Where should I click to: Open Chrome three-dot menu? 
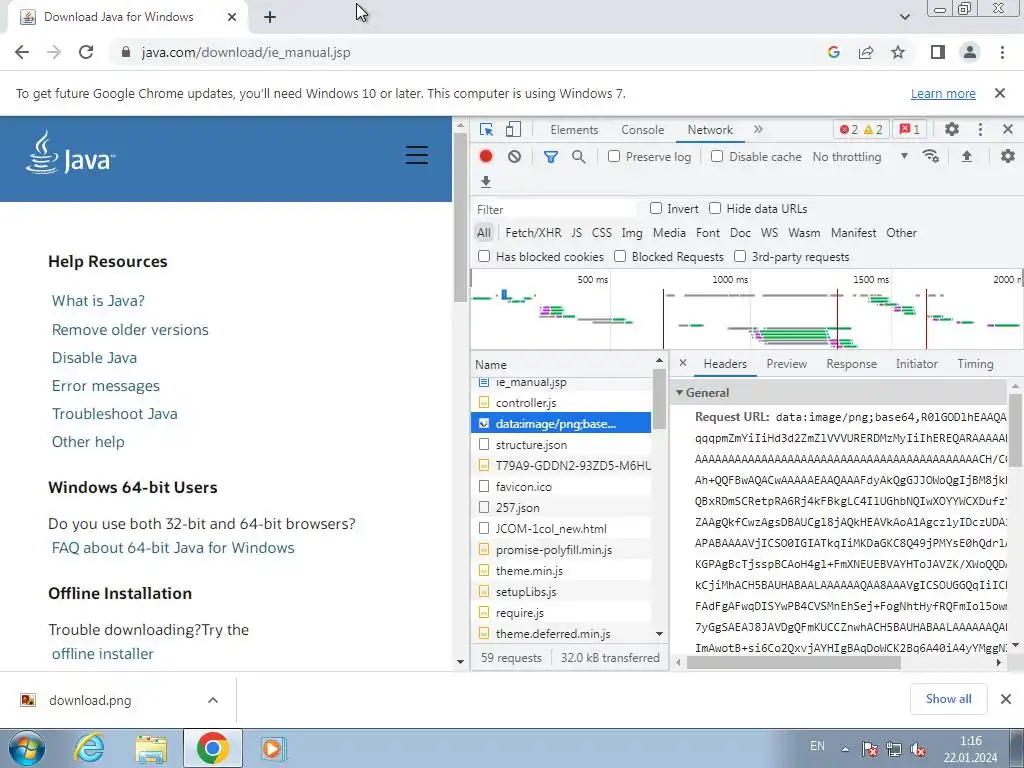pos(1002,52)
